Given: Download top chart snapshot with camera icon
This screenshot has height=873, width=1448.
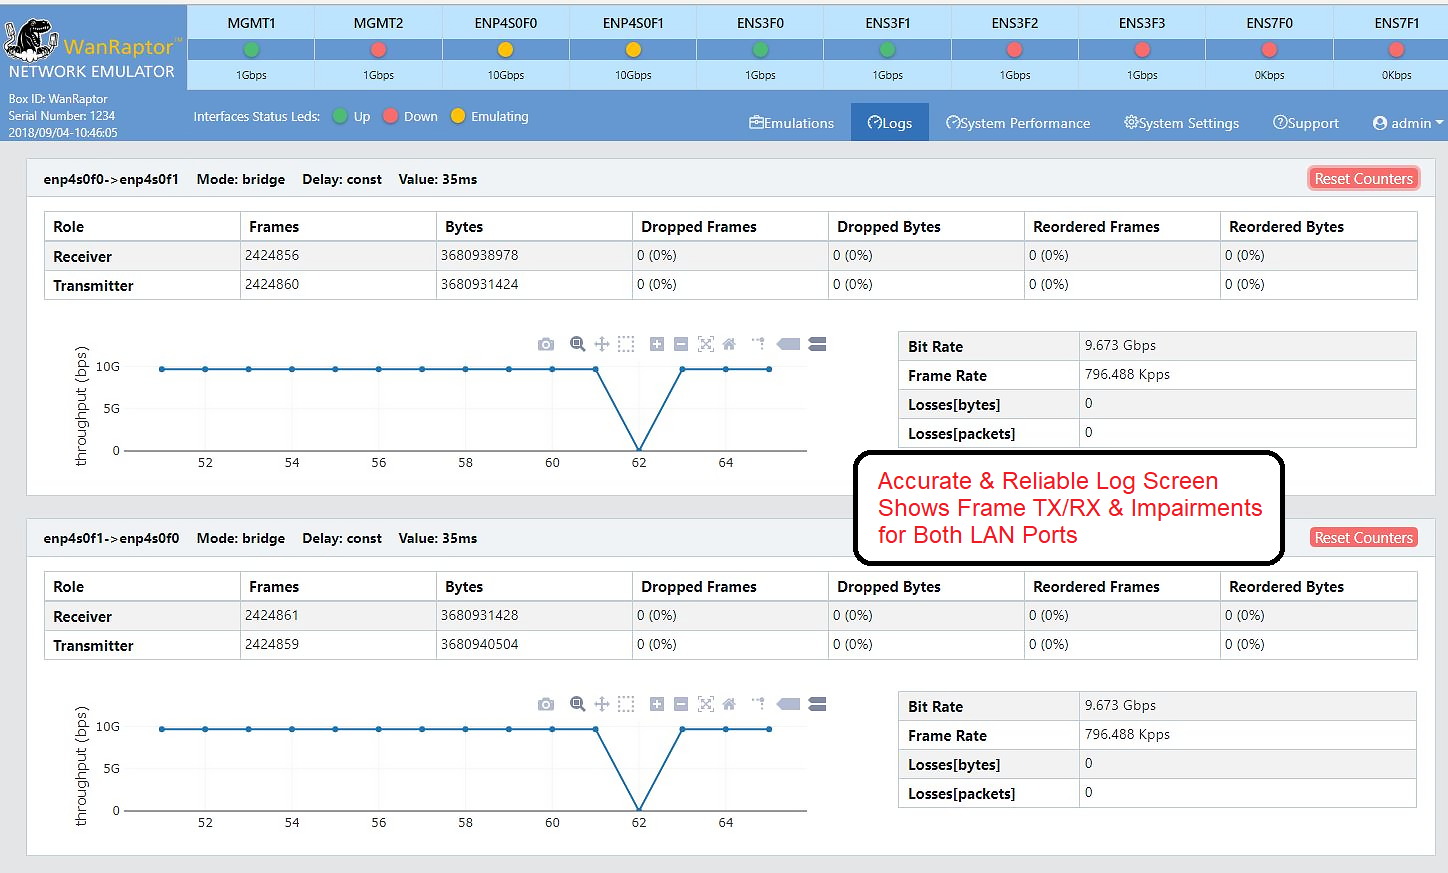Looking at the screenshot, I should coord(545,344).
